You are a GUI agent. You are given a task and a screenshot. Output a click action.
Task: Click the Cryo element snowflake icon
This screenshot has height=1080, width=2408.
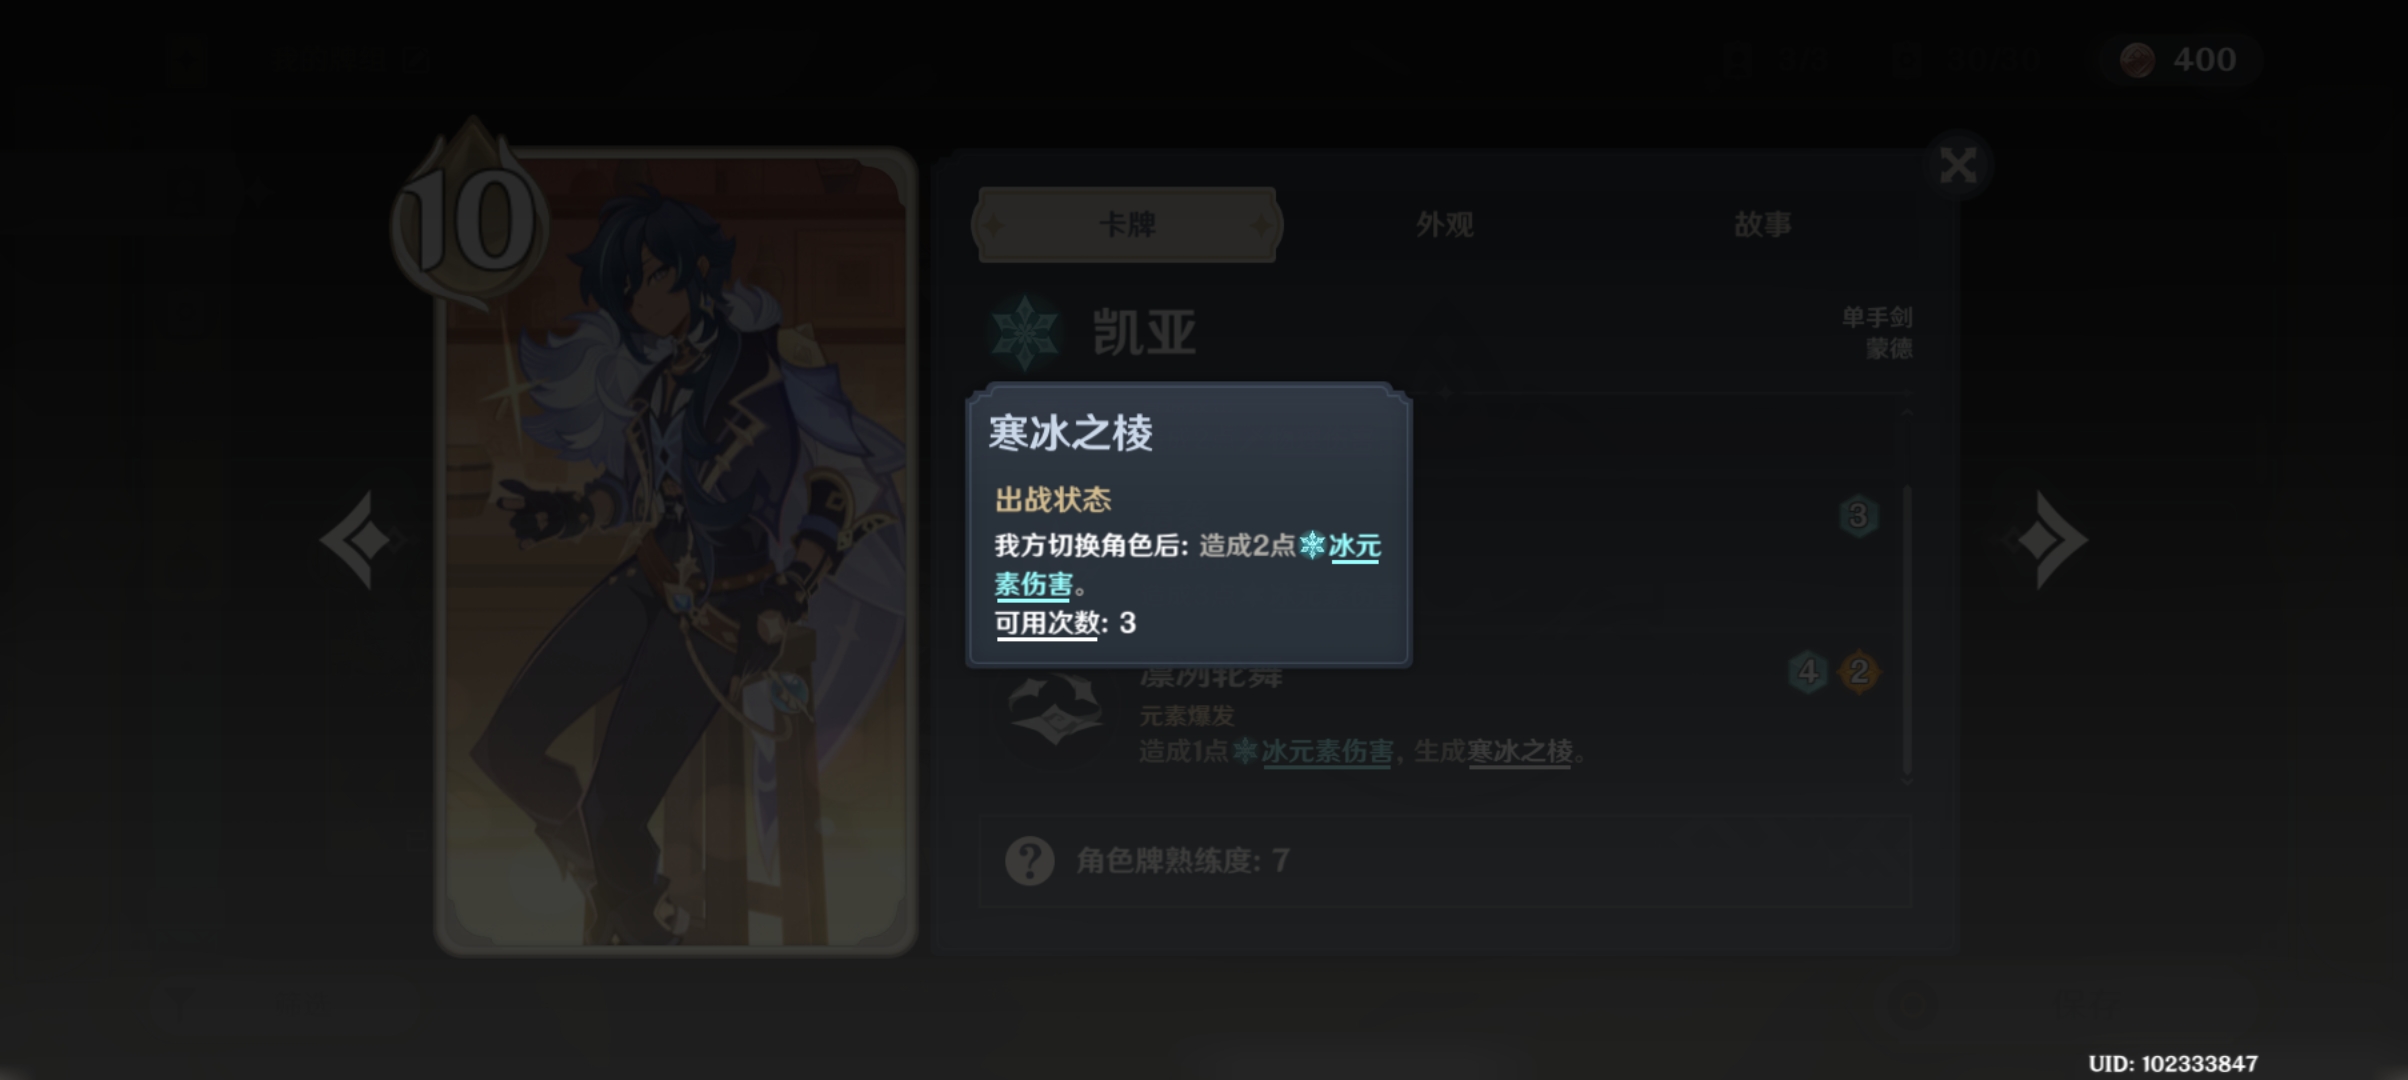click(x=1024, y=333)
